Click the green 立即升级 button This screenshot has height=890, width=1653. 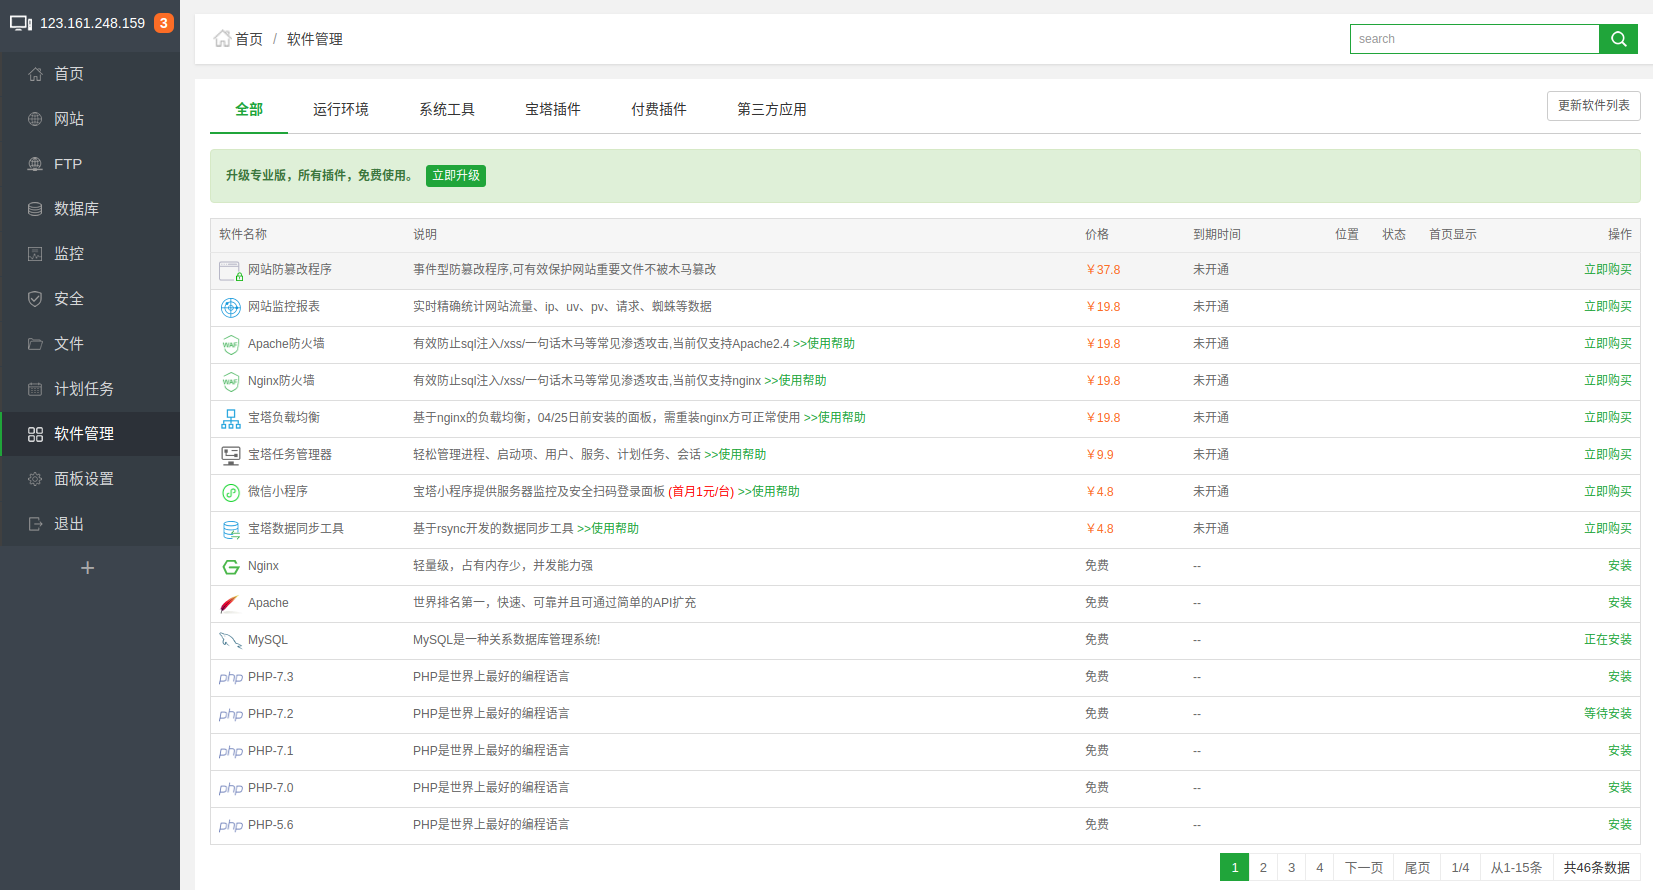point(456,176)
